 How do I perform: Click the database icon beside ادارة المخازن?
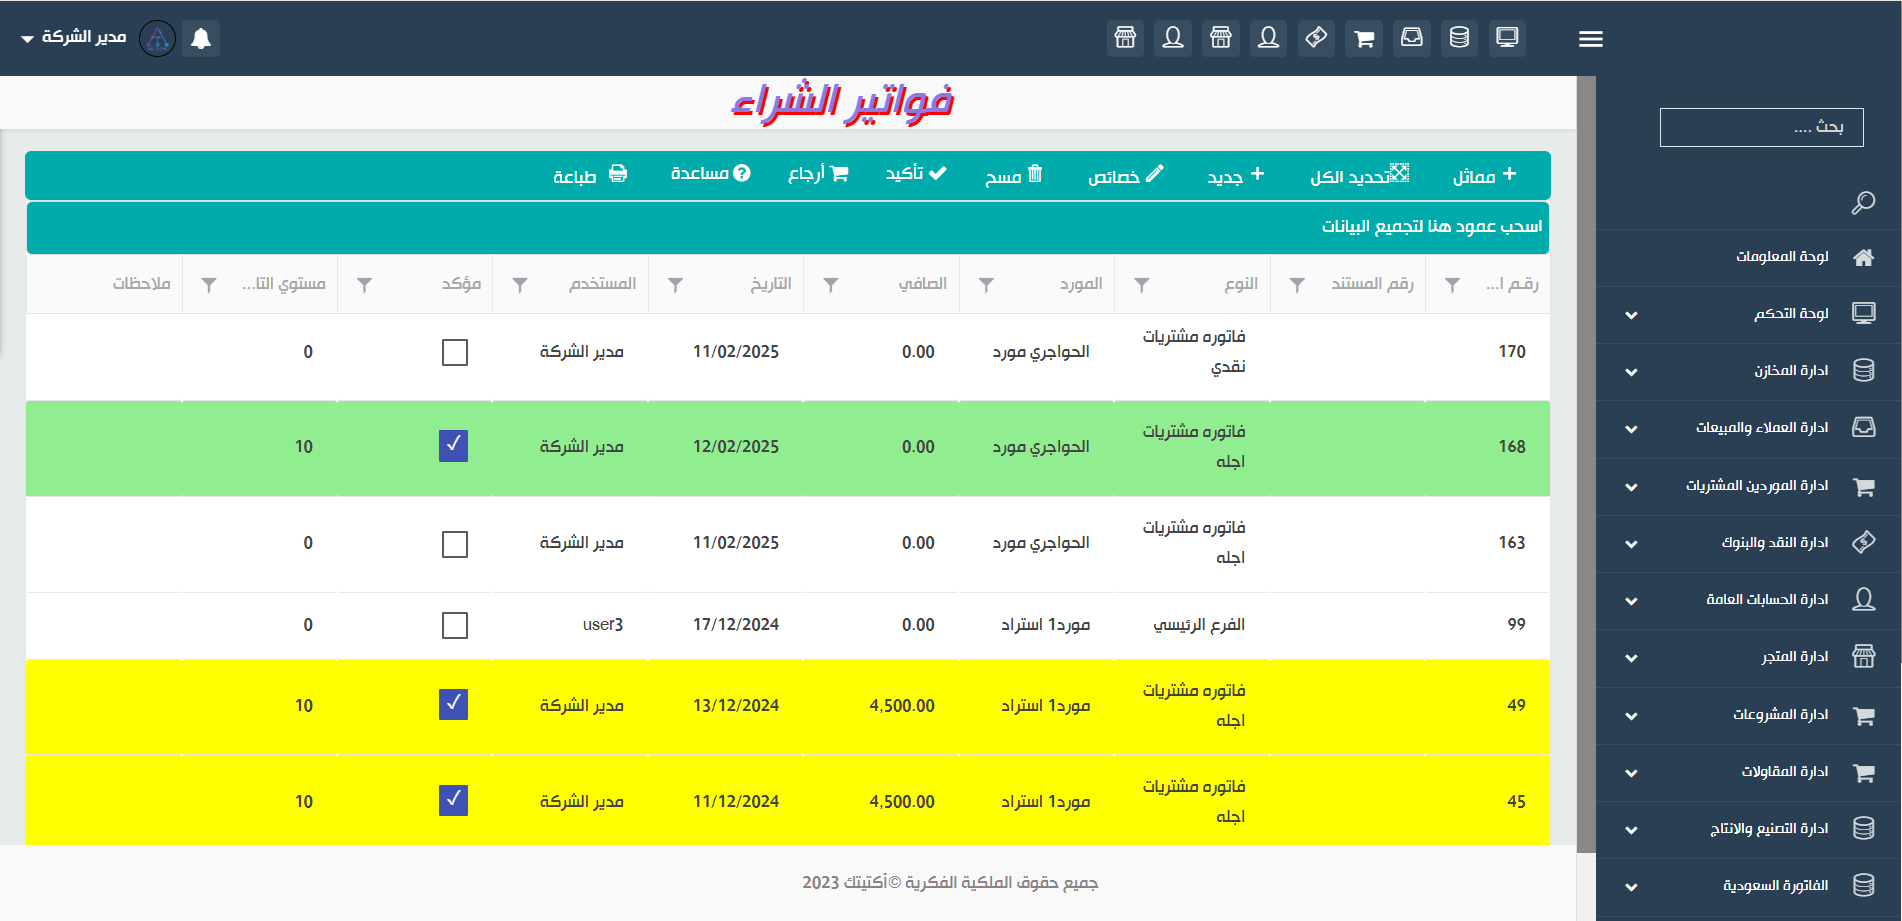coord(1863,370)
